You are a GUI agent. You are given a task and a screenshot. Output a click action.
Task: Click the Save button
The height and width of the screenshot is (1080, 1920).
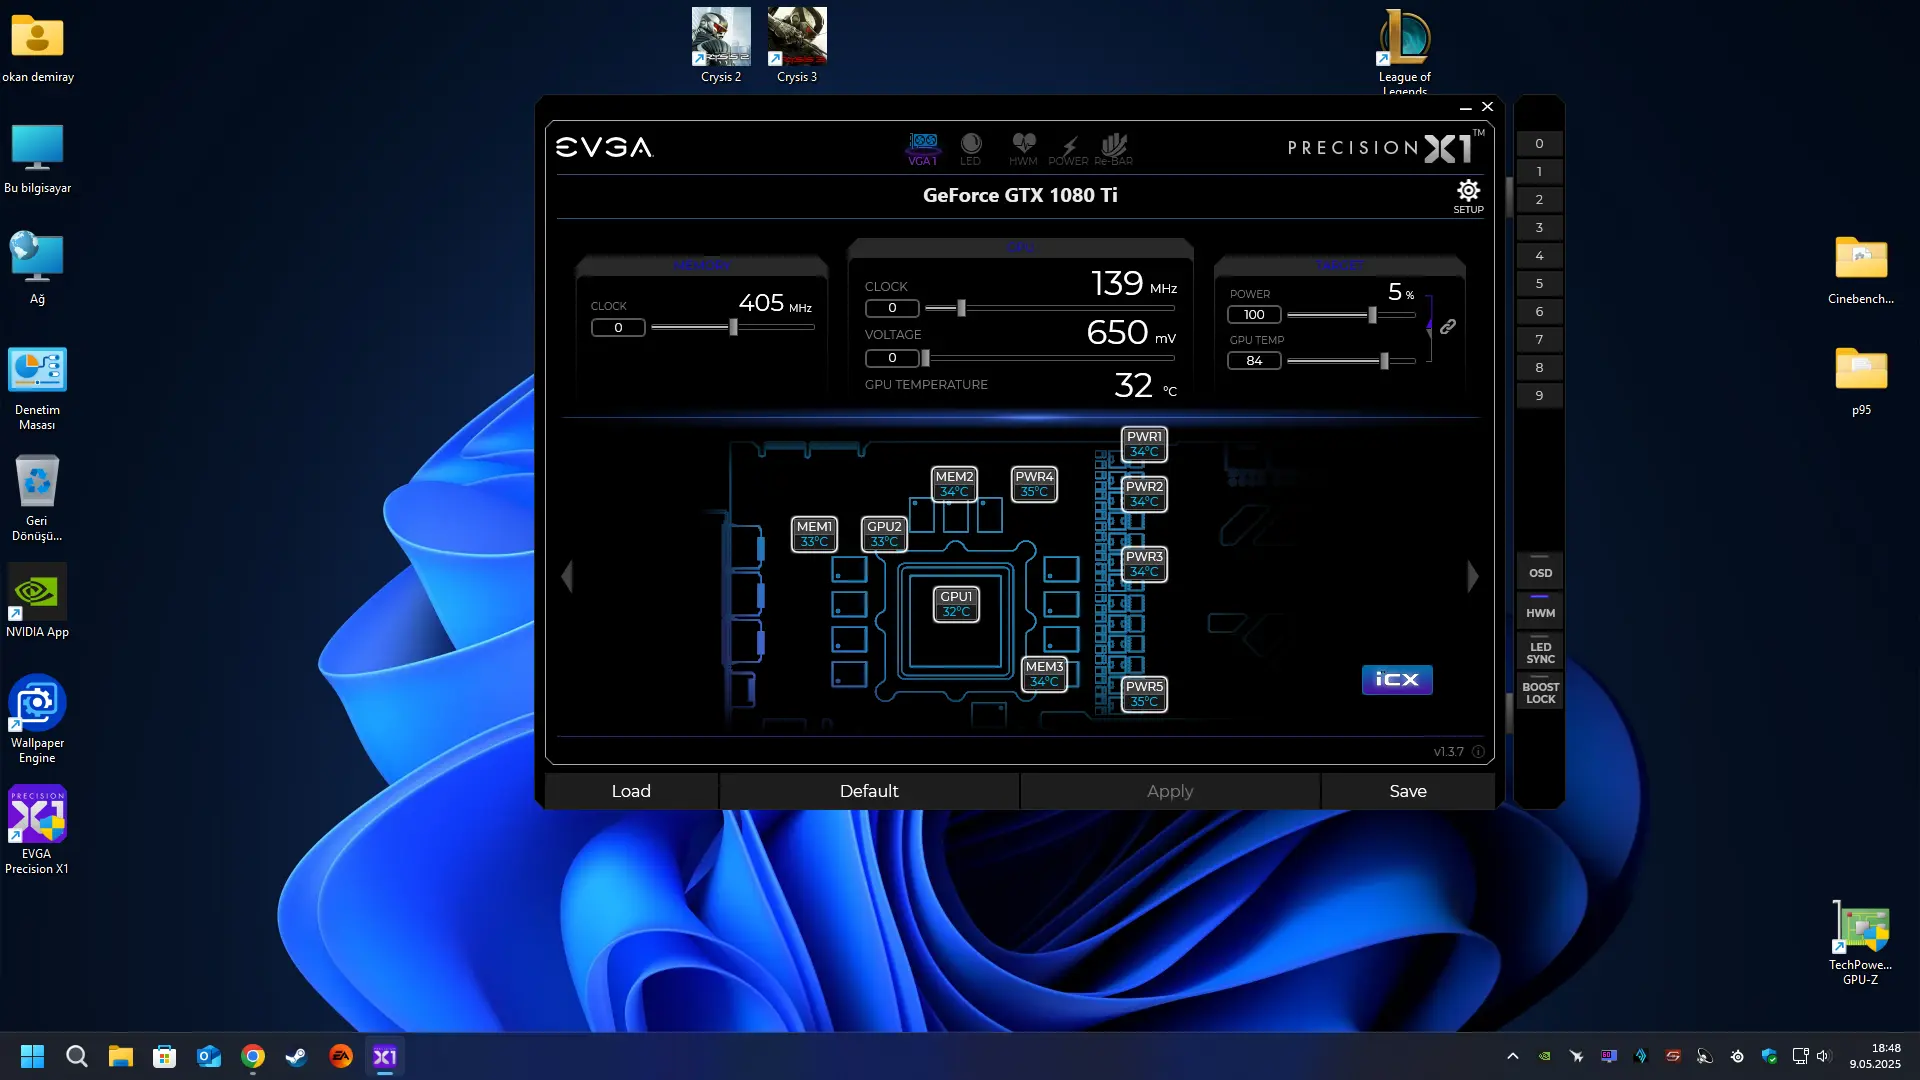(1408, 791)
